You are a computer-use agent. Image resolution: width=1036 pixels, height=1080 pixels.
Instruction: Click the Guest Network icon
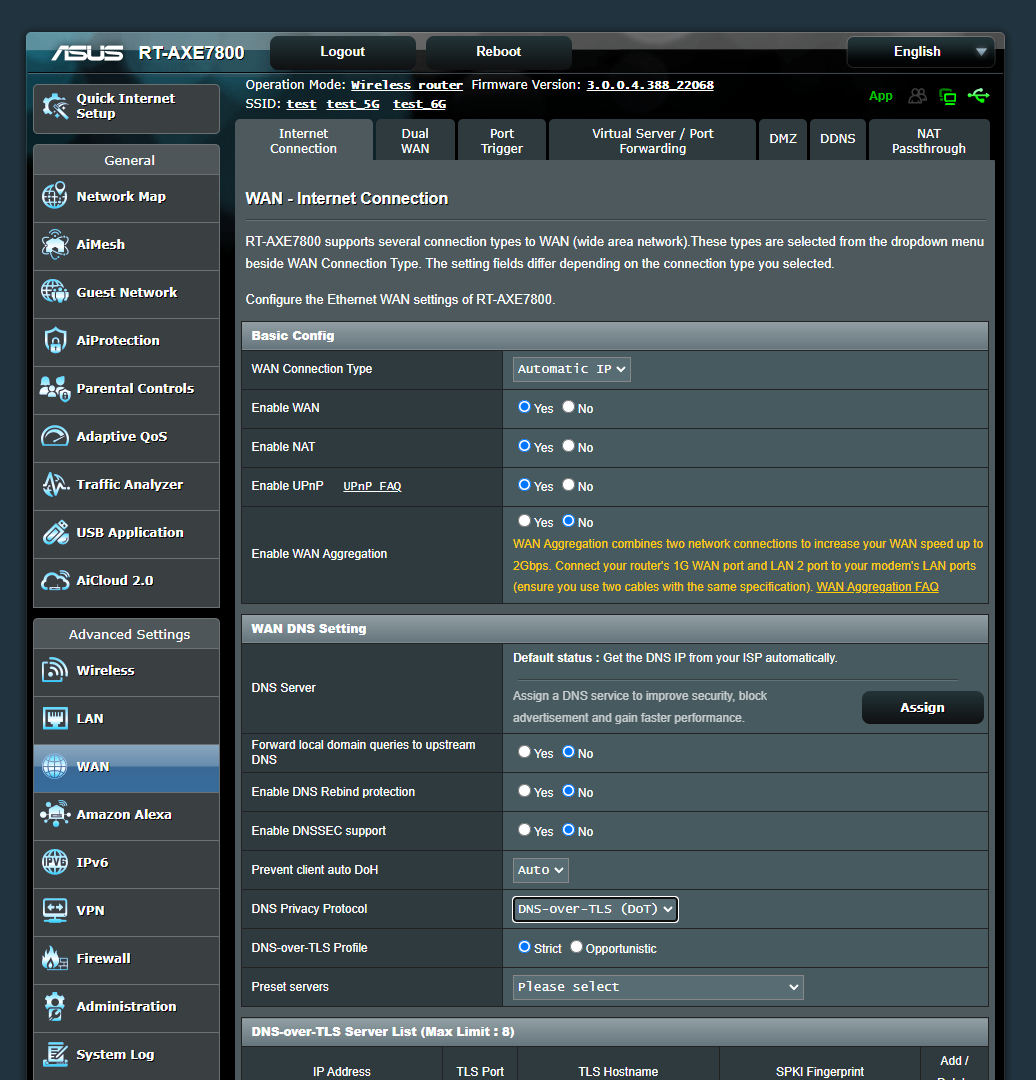point(55,292)
